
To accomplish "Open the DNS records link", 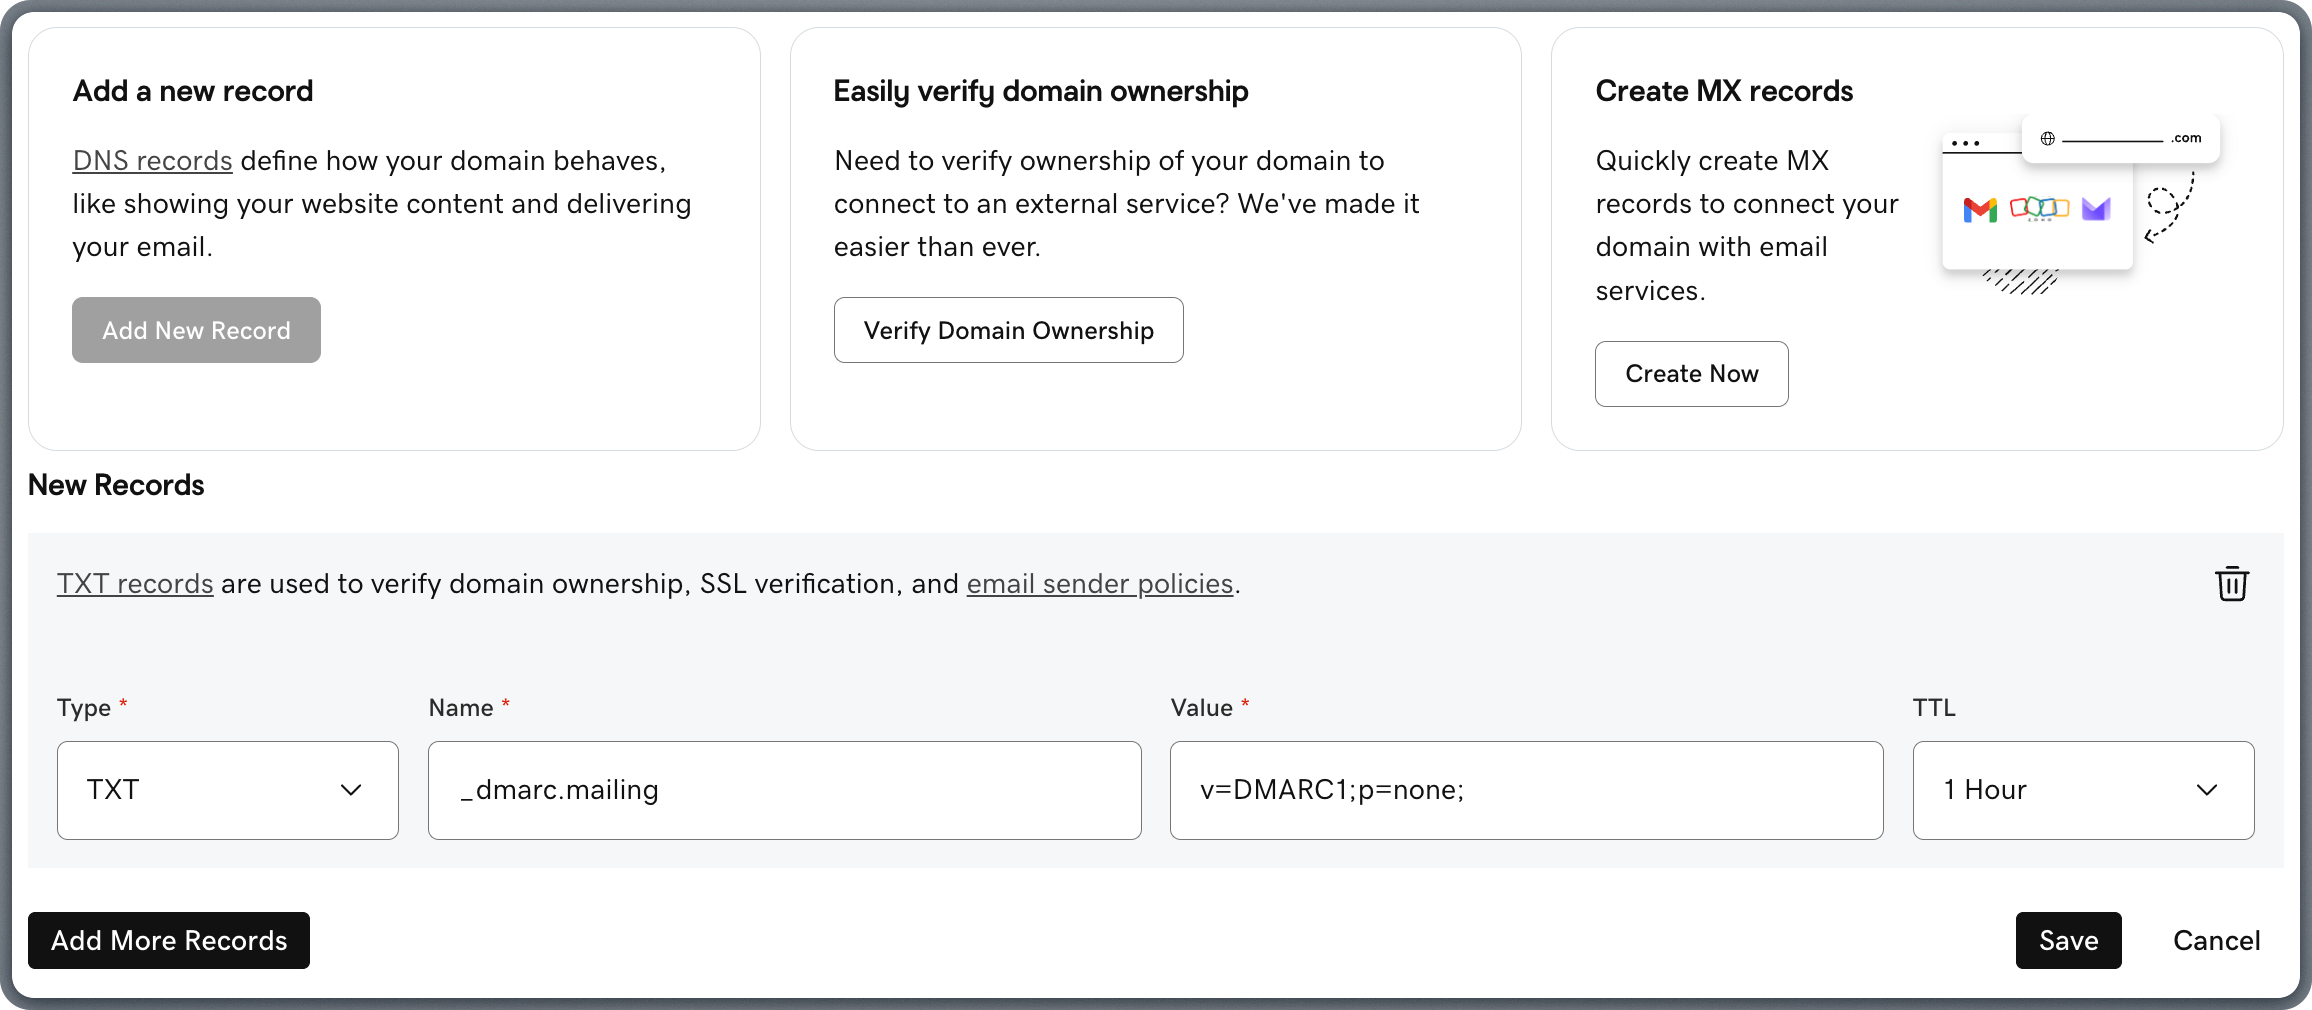I will click(x=152, y=160).
